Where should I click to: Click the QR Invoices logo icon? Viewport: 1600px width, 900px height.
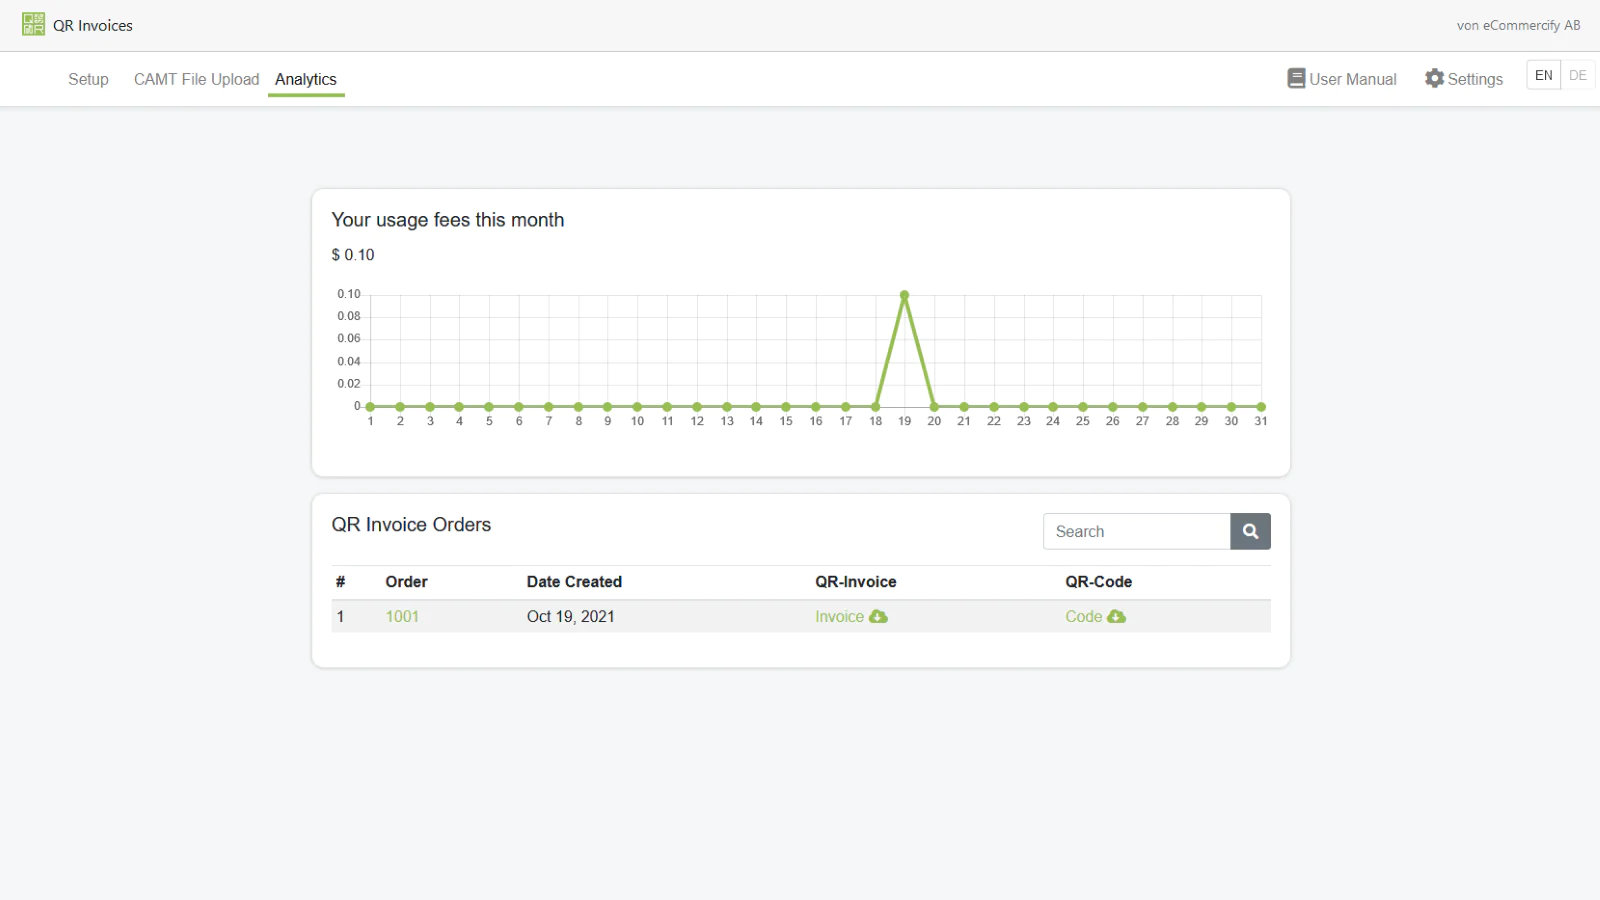coord(33,24)
